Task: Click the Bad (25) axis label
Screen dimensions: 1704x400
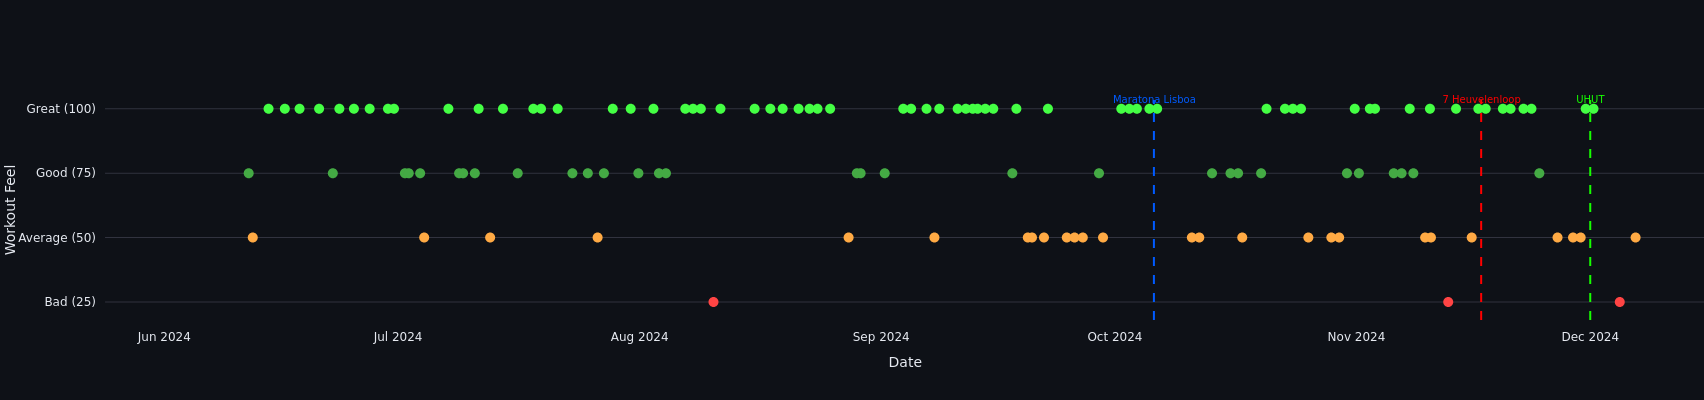Action: point(70,302)
